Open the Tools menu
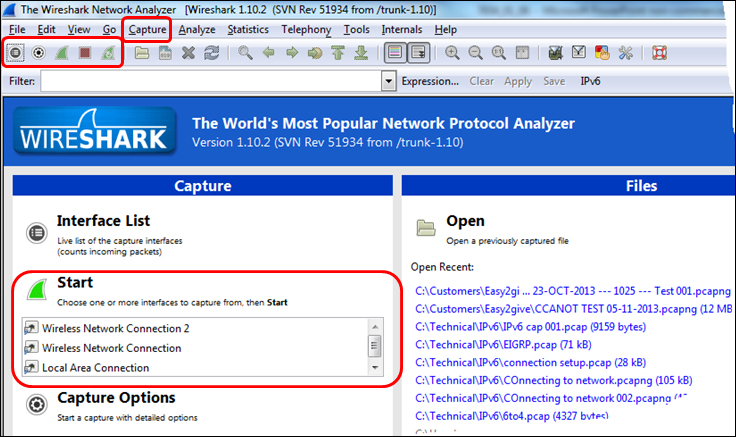 pyautogui.click(x=356, y=30)
